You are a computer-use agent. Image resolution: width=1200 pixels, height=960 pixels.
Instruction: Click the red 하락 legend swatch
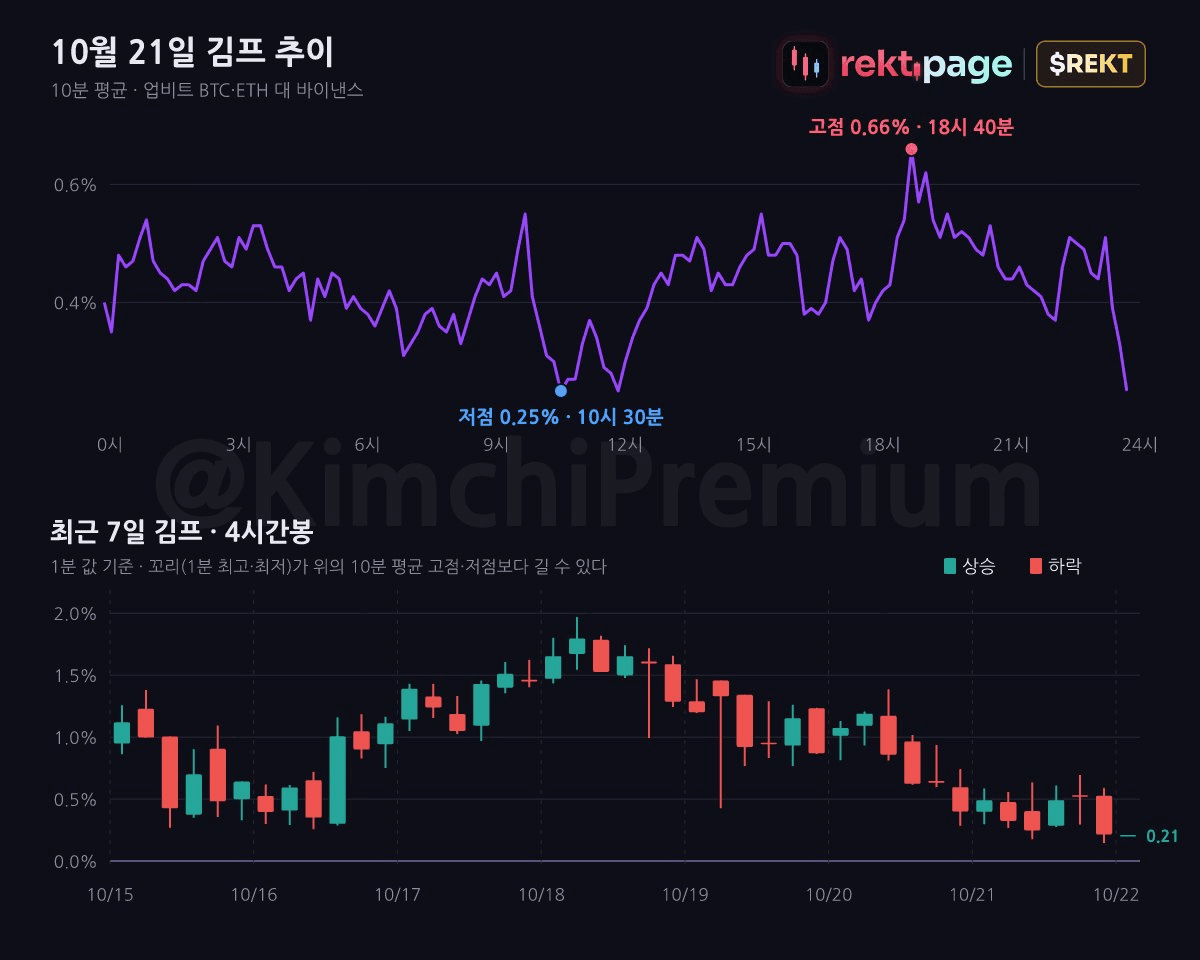click(x=1036, y=566)
